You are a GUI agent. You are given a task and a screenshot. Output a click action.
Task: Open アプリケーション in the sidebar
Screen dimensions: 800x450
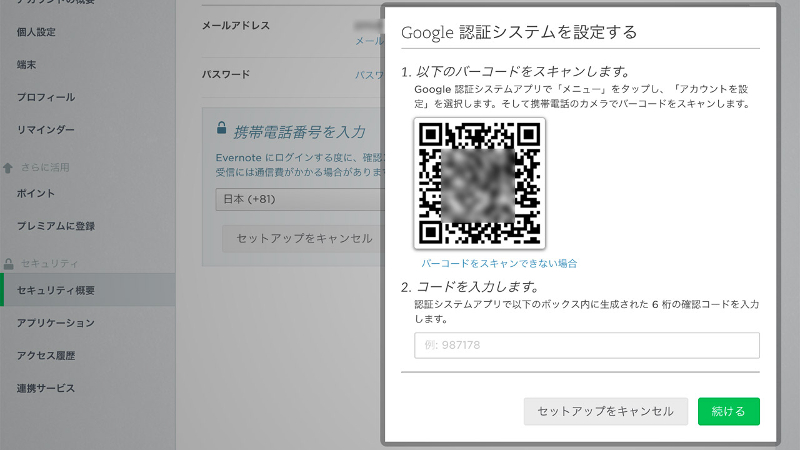56,323
